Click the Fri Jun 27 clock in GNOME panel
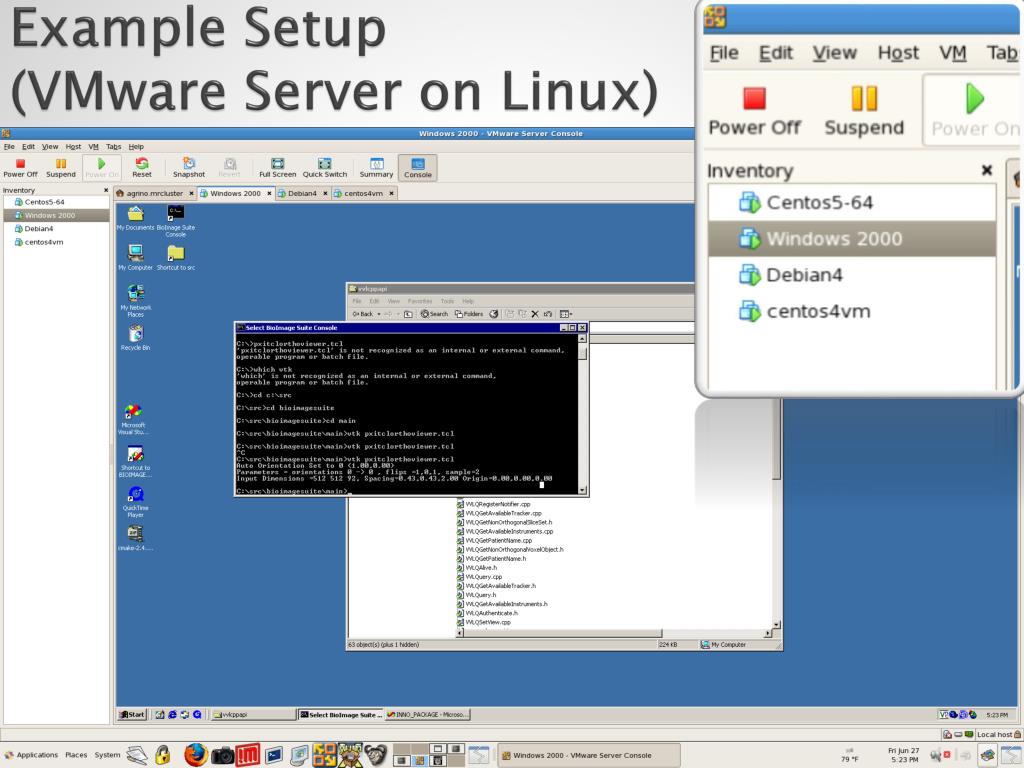The image size is (1024, 768). pos(904,755)
